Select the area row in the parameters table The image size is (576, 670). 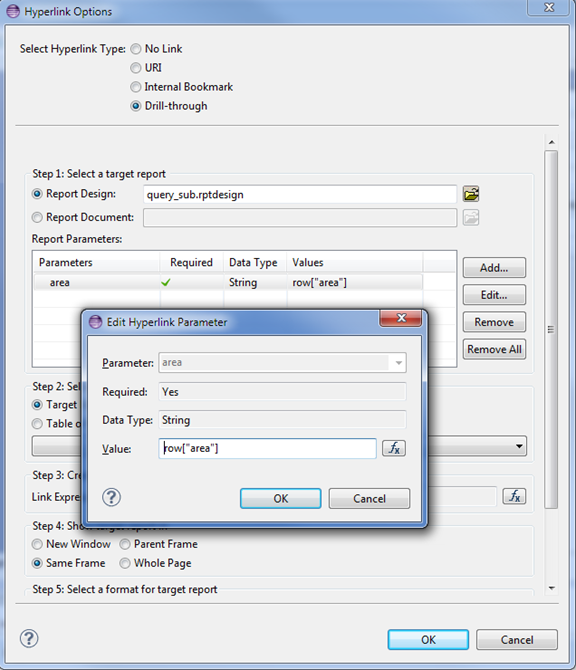coord(228,282)
